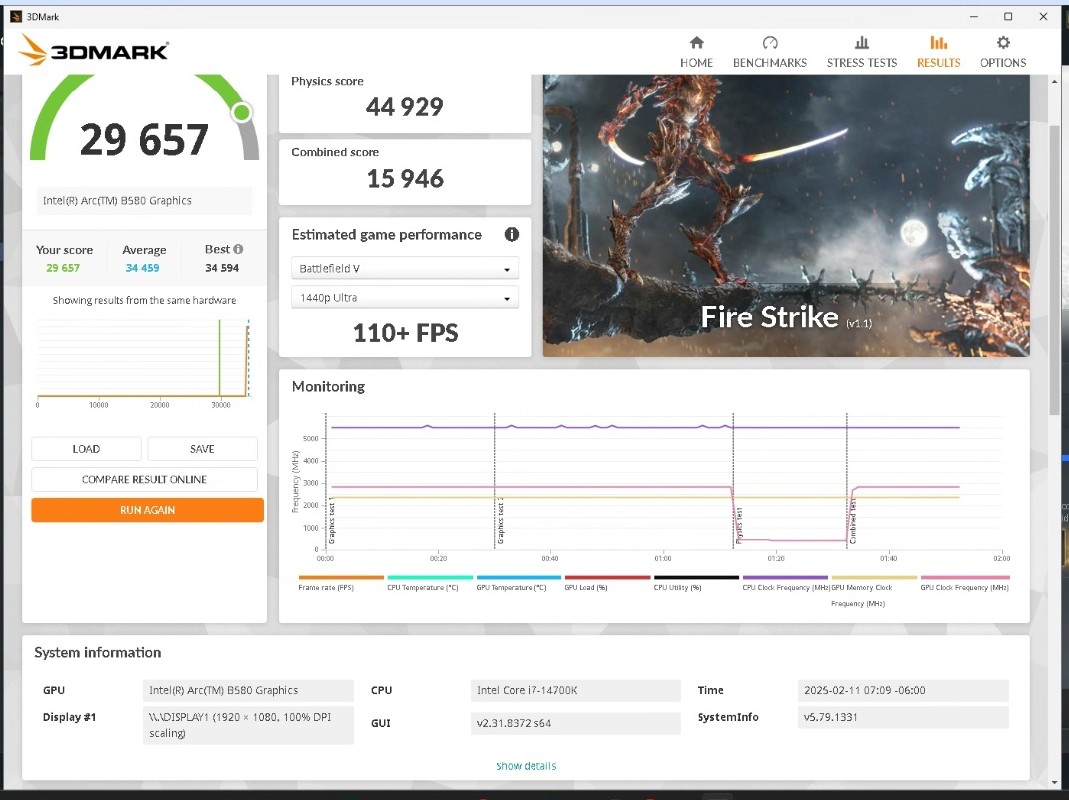This screenshot has height=800, width=1069.
Task: Click COMPARE RESULT ONLINE button
Action: [144, 480]
